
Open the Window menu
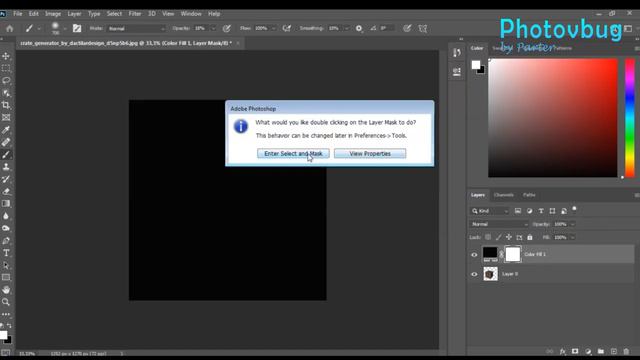pos(191,13)
